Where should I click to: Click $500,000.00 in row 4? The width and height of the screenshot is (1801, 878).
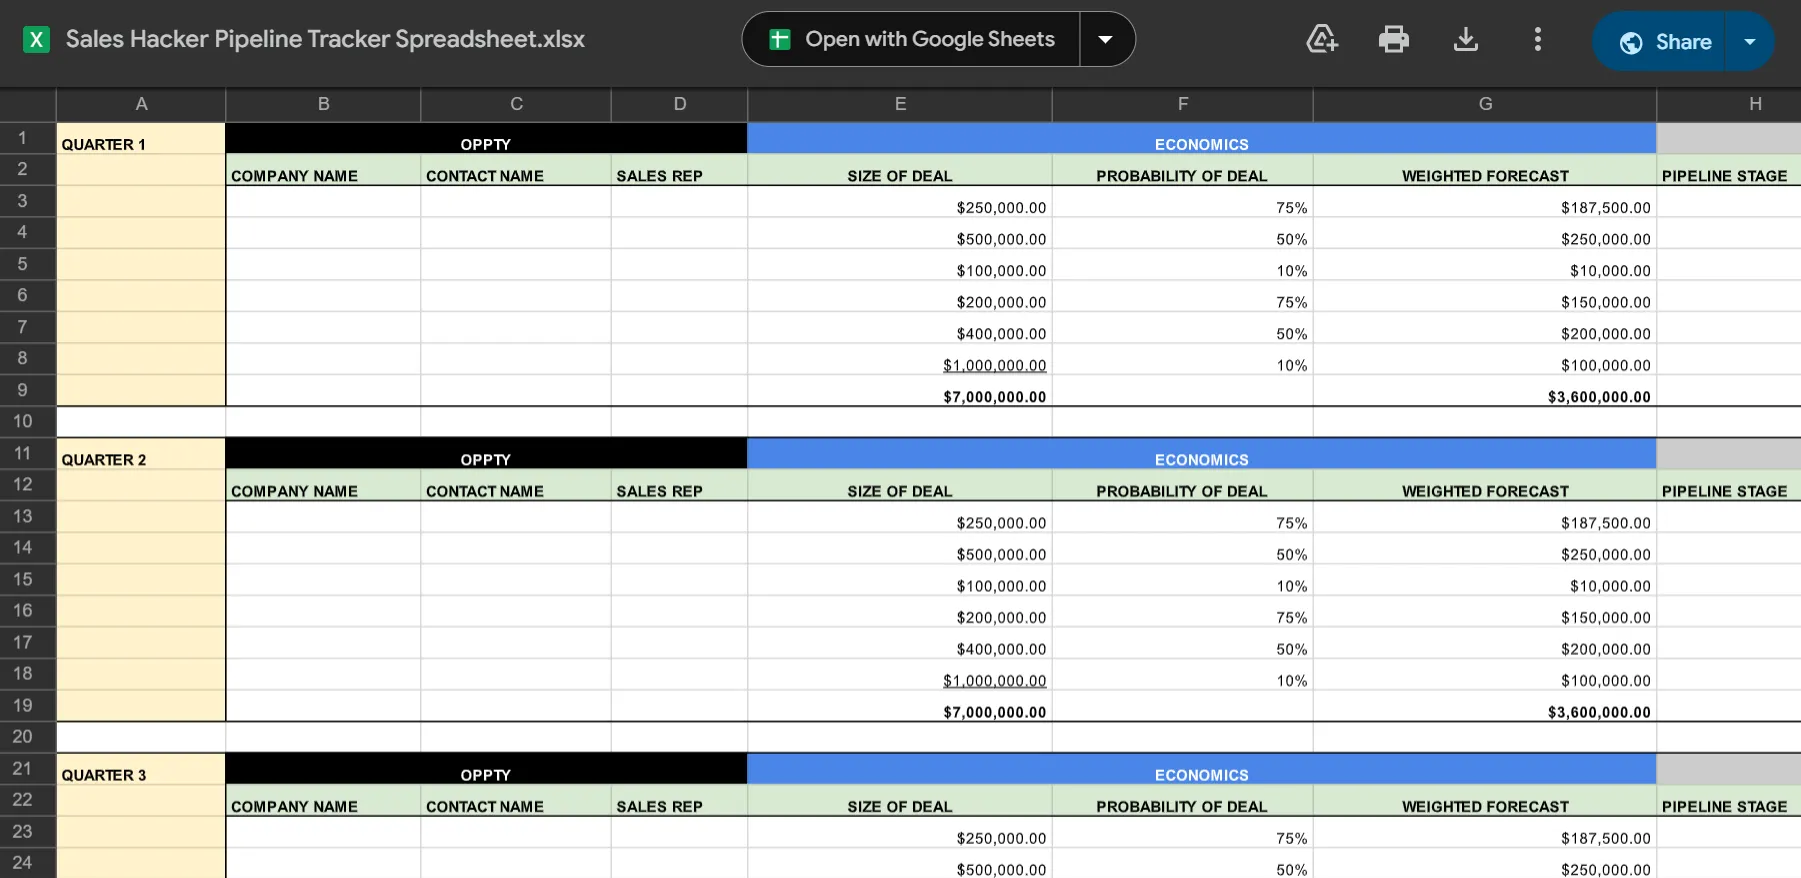pyautogui.click(x=900, y=233)
